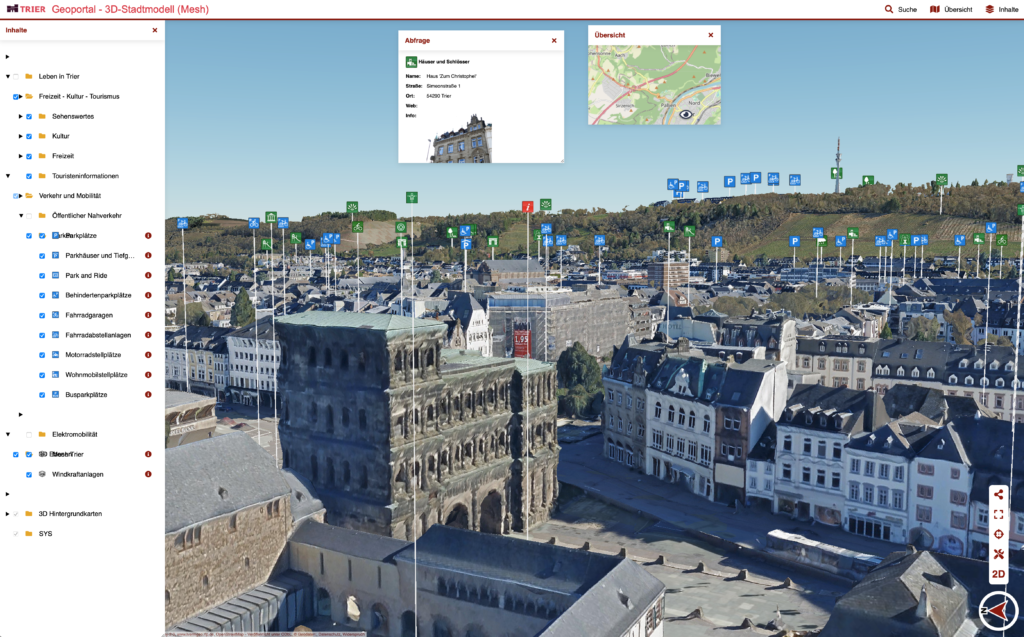Expand the Sehenswertes folder
1024x637 pixels.
[20, 116]
